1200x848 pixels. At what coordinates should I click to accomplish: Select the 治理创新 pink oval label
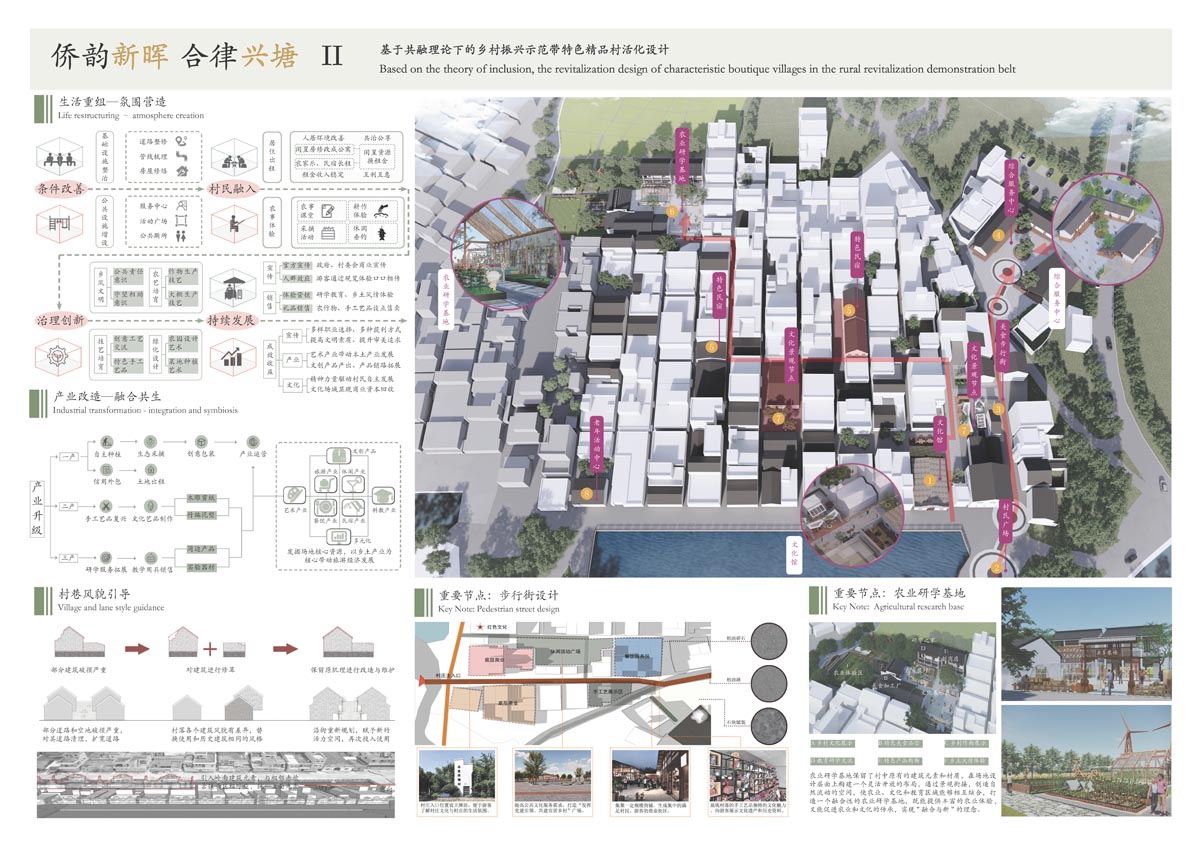tap(62, 321)
